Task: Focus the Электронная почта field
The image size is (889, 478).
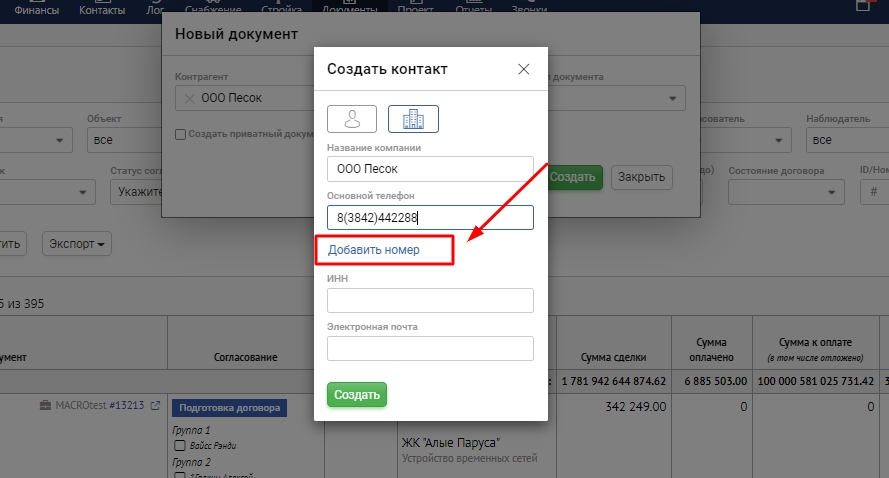Action: point(430,348)
